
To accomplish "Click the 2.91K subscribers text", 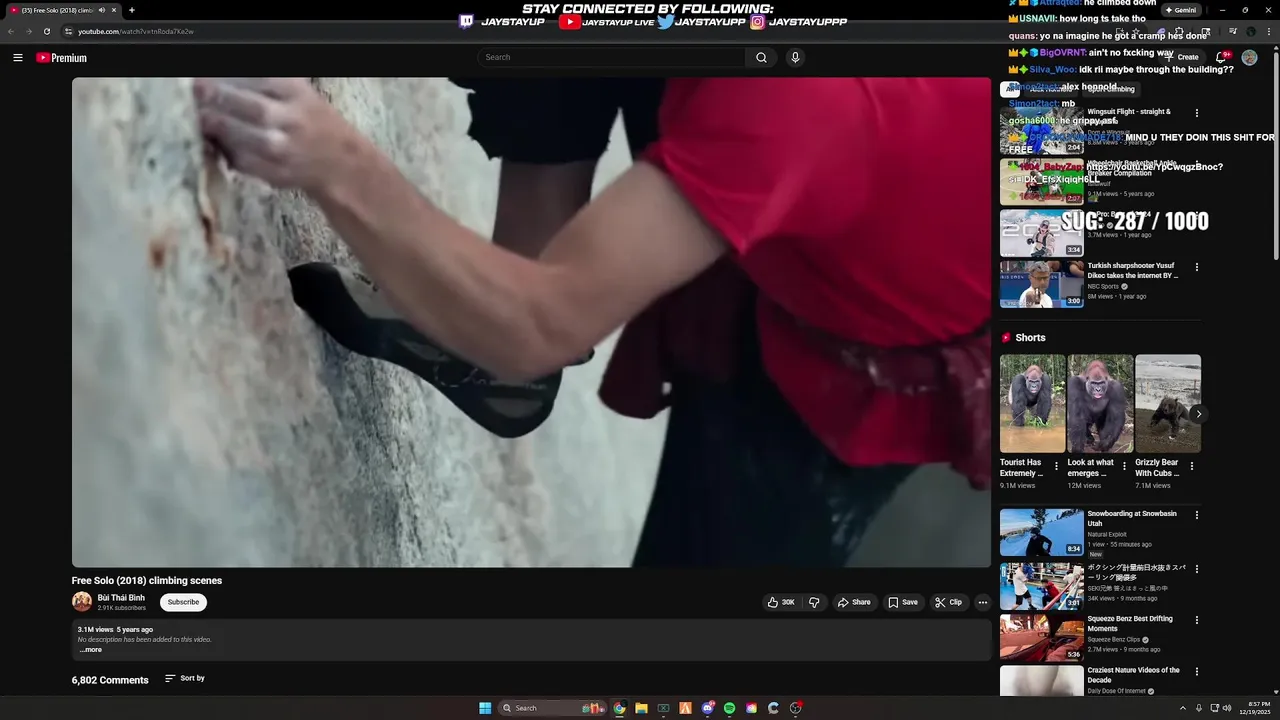I will coord(121,608).
